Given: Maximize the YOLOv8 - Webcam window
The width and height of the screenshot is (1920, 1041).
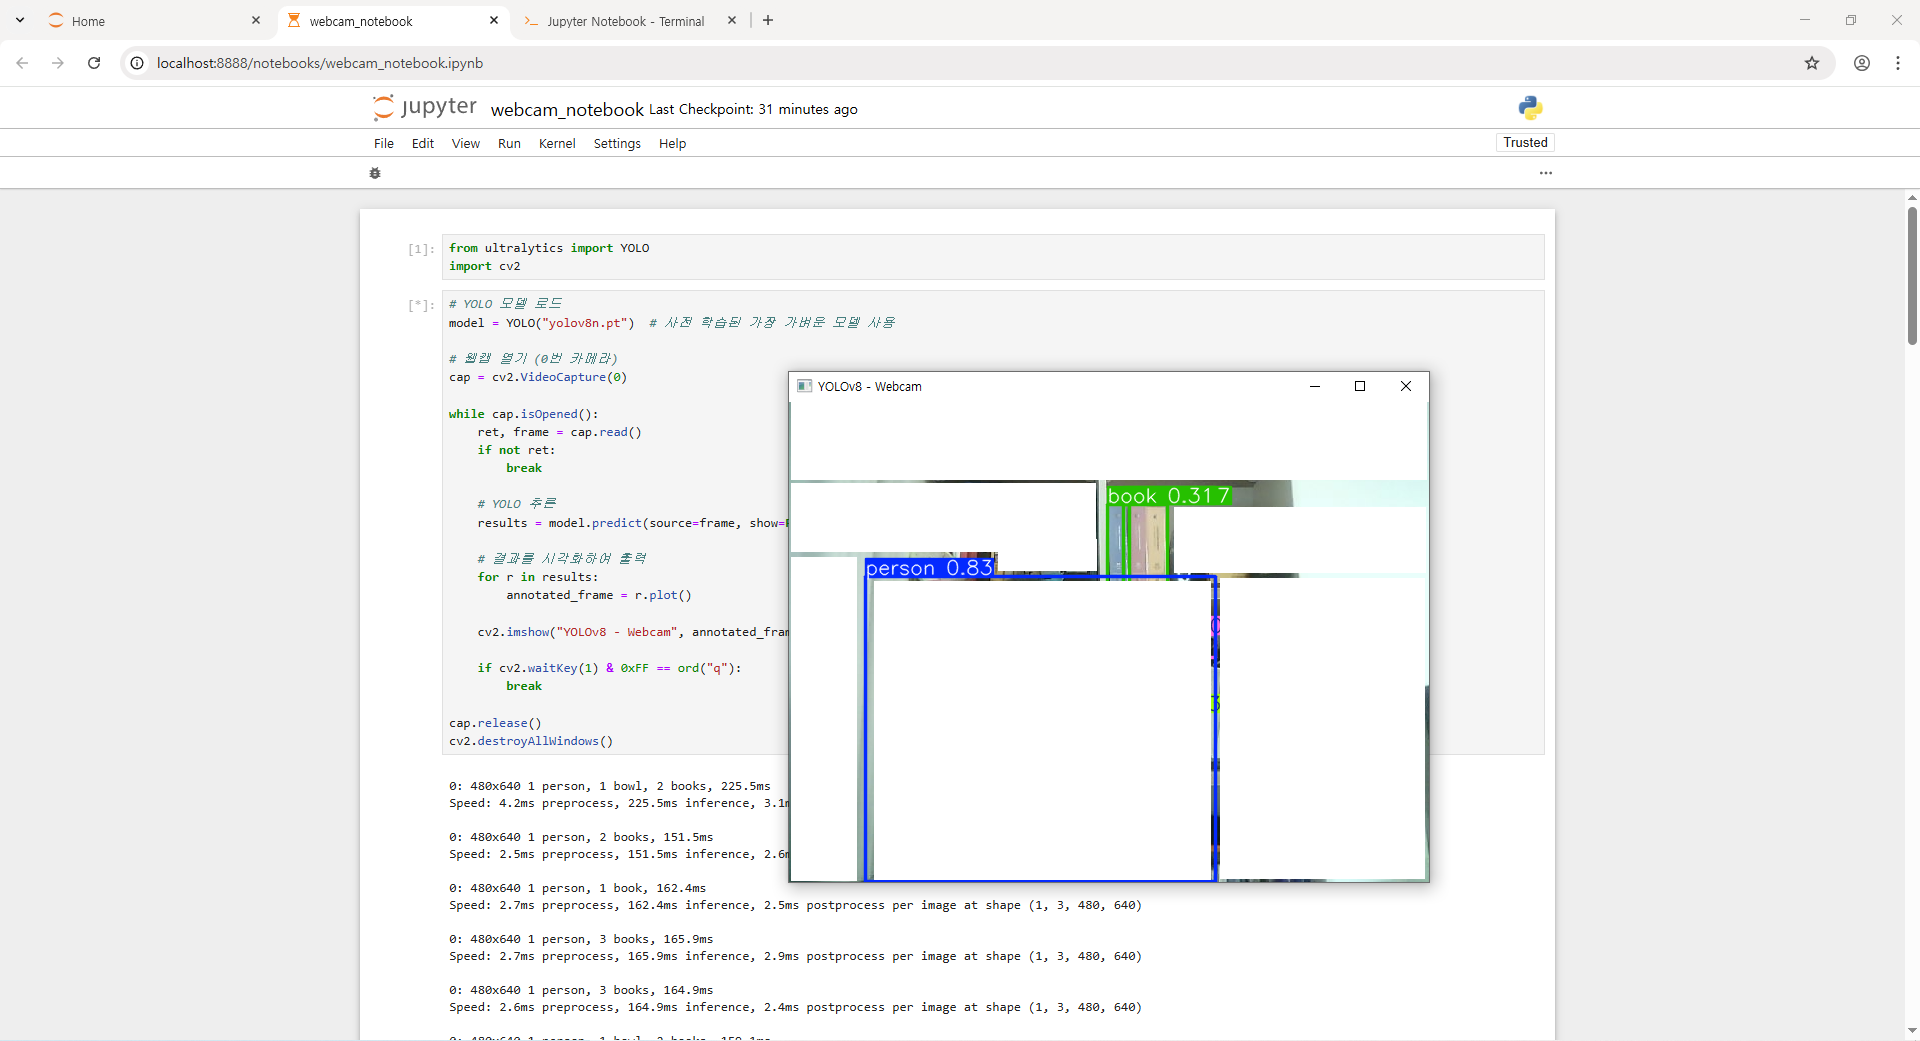Looking at the screenshot, I should point(1360,386).
